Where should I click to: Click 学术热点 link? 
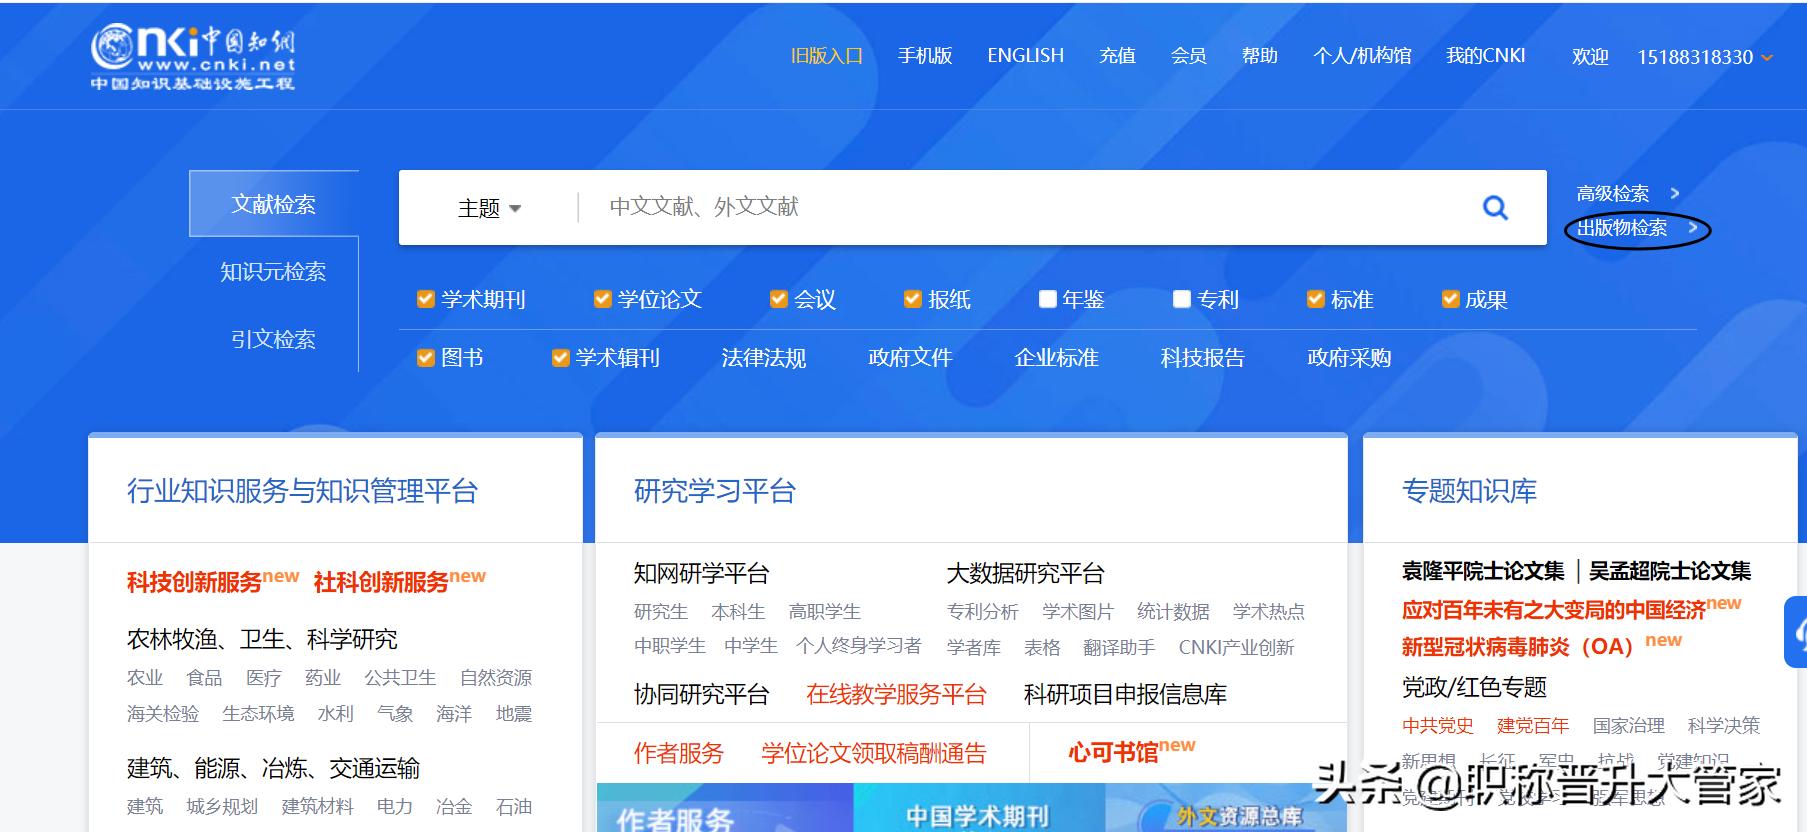pyautogui.click(x=1268, y=612)
